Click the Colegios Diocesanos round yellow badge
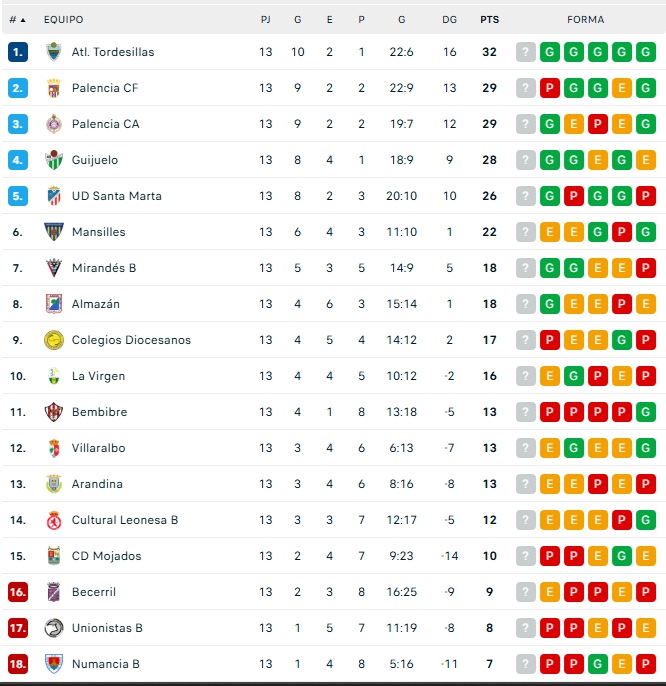The height and width of the screenshot is (686, 666). 54,340
